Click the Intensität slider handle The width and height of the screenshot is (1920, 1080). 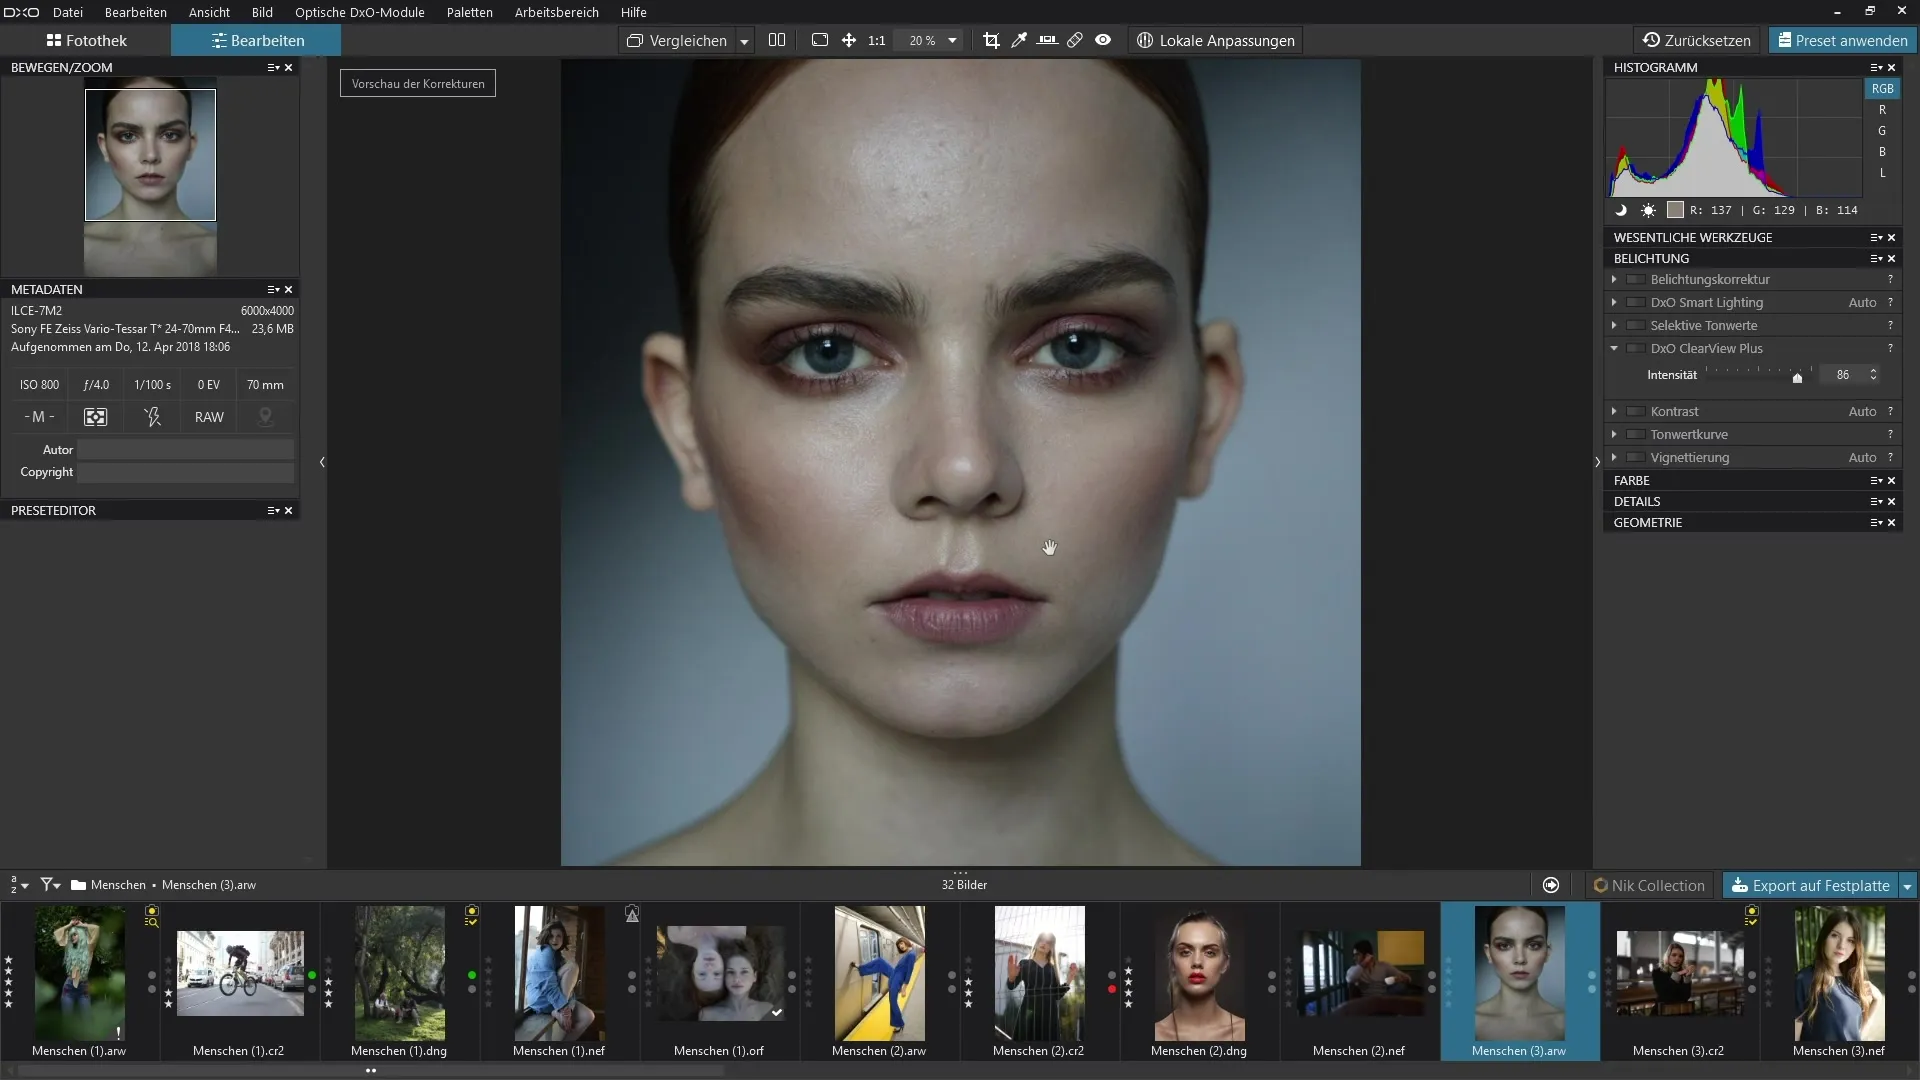[1797, 378]
